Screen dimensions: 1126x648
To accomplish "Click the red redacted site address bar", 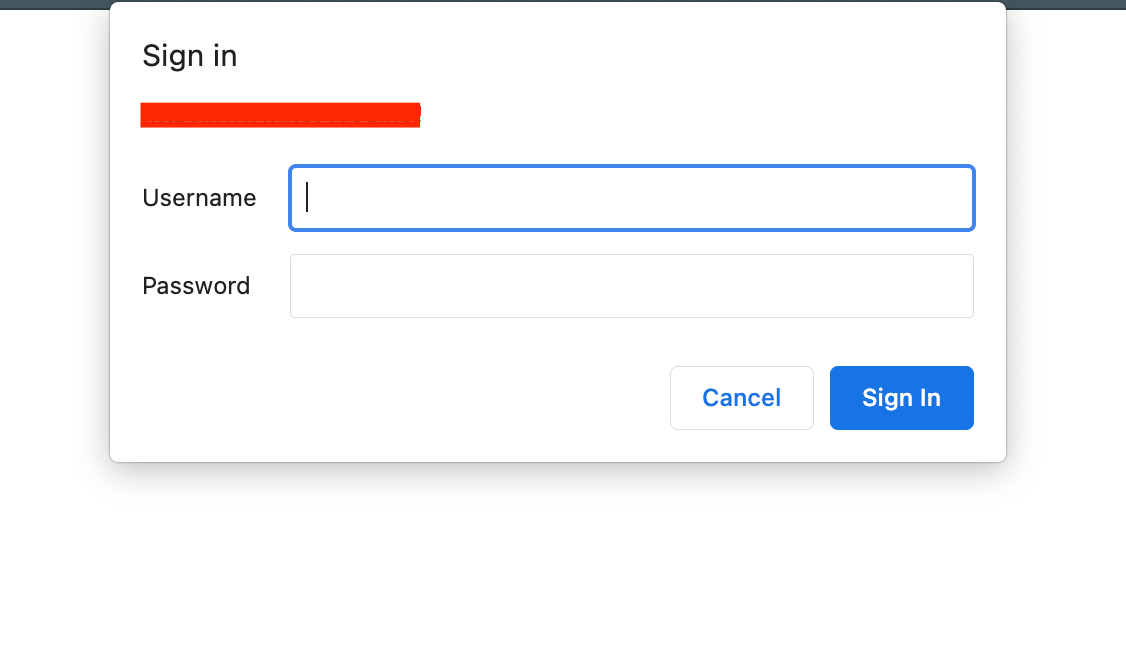I will click(280, 115).
